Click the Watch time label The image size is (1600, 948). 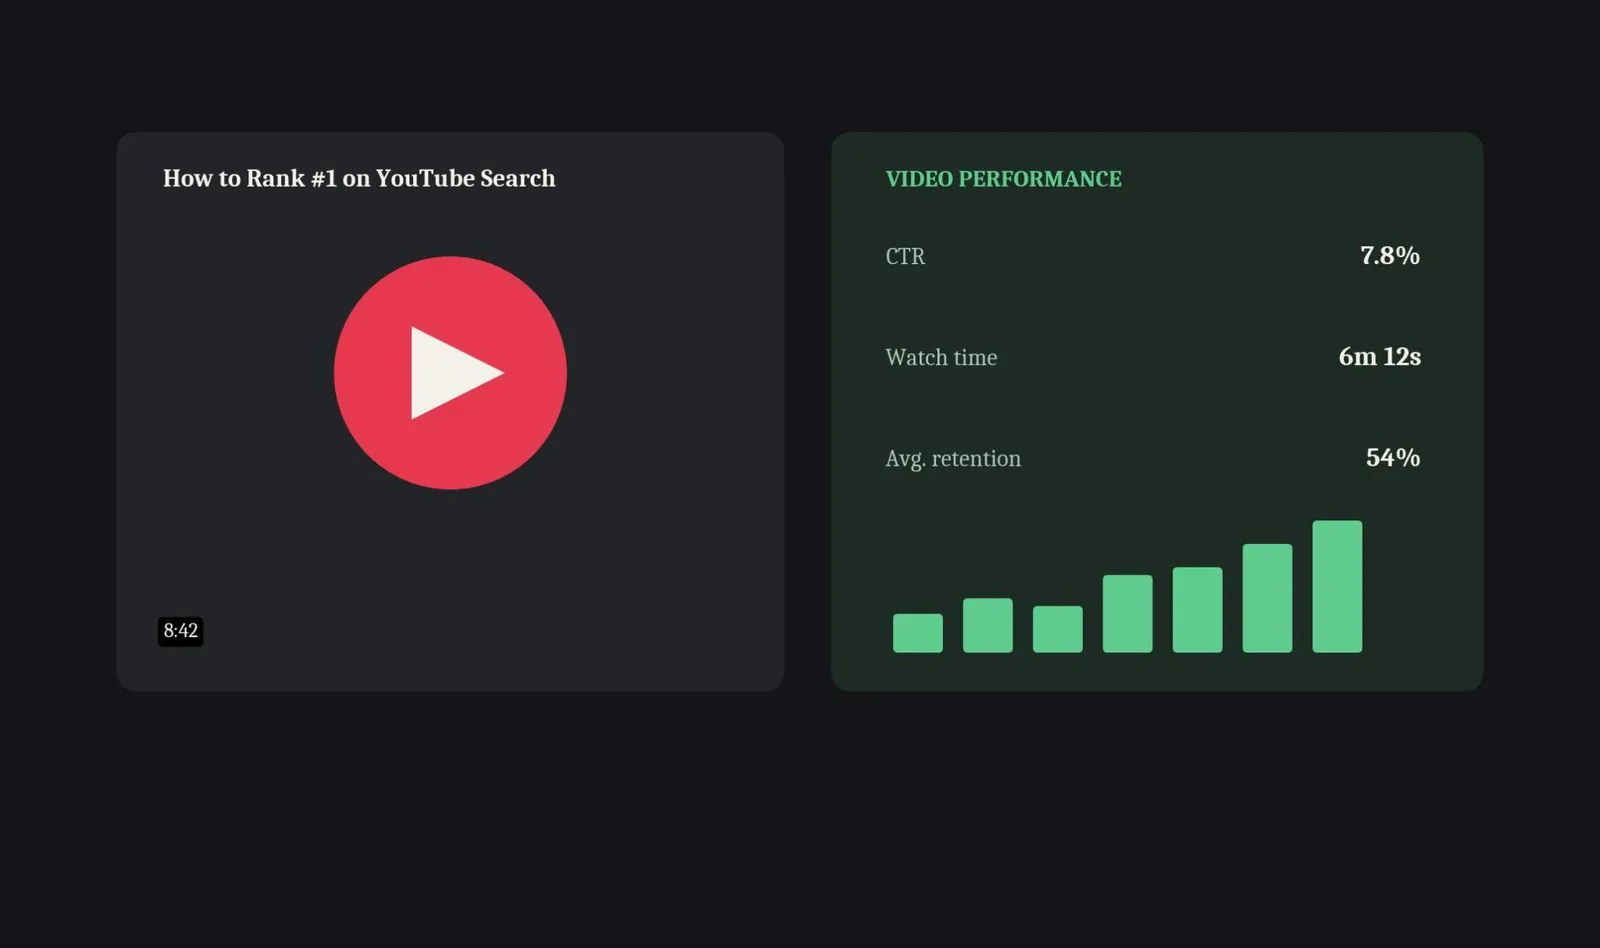pos(941,357)
